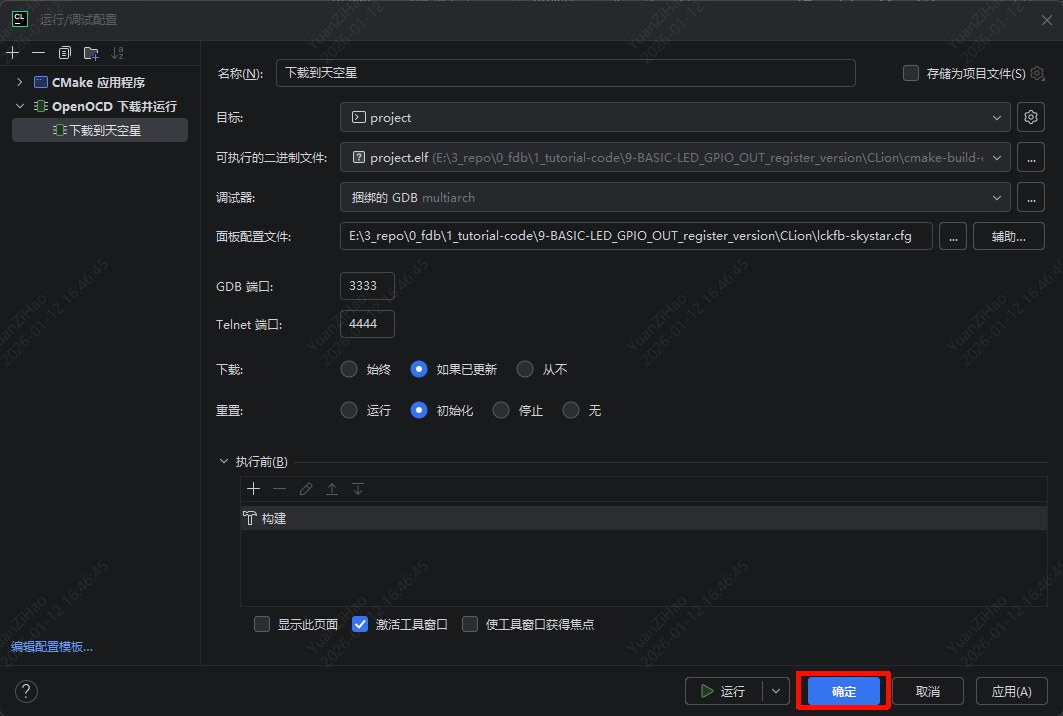Open the 目标 project dropdown

pos(675,117)
